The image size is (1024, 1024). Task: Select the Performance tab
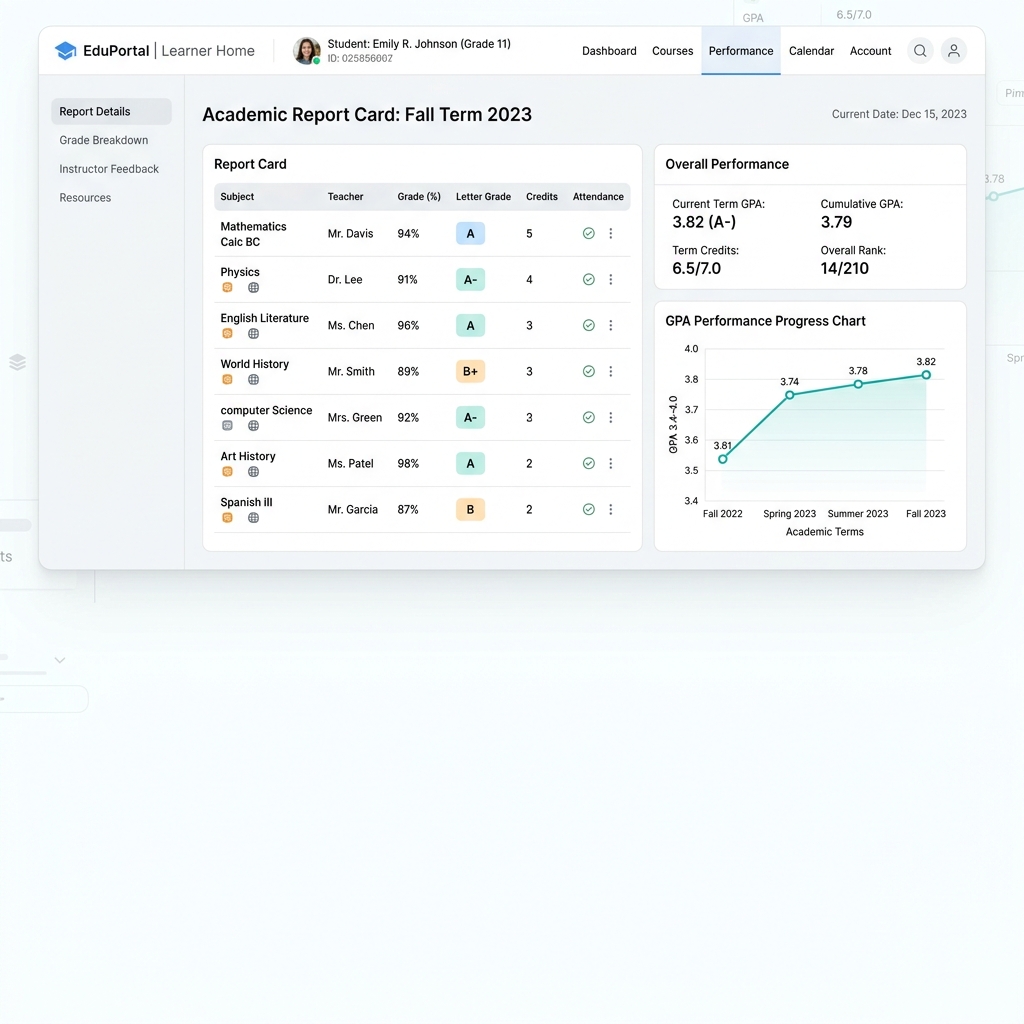click(x=741, y=51)
